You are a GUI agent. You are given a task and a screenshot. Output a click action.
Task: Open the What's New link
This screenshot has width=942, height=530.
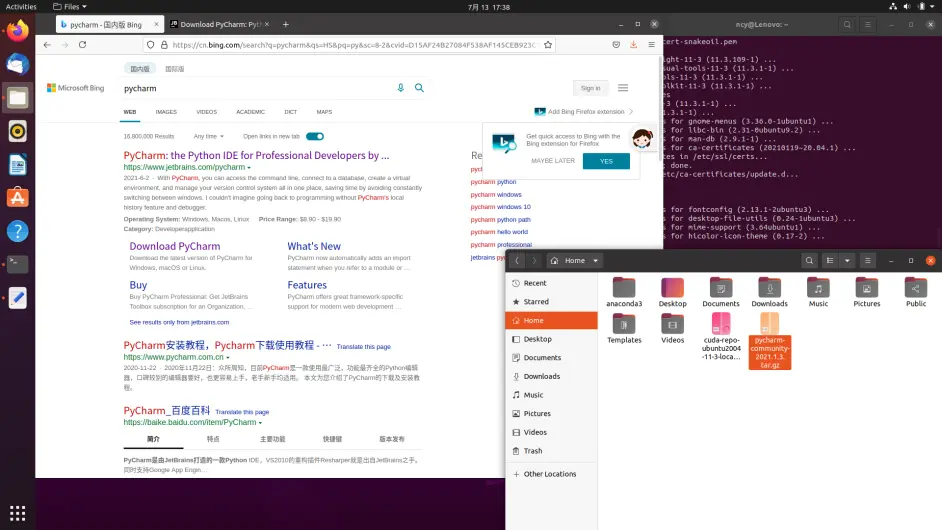pos(314,246)
